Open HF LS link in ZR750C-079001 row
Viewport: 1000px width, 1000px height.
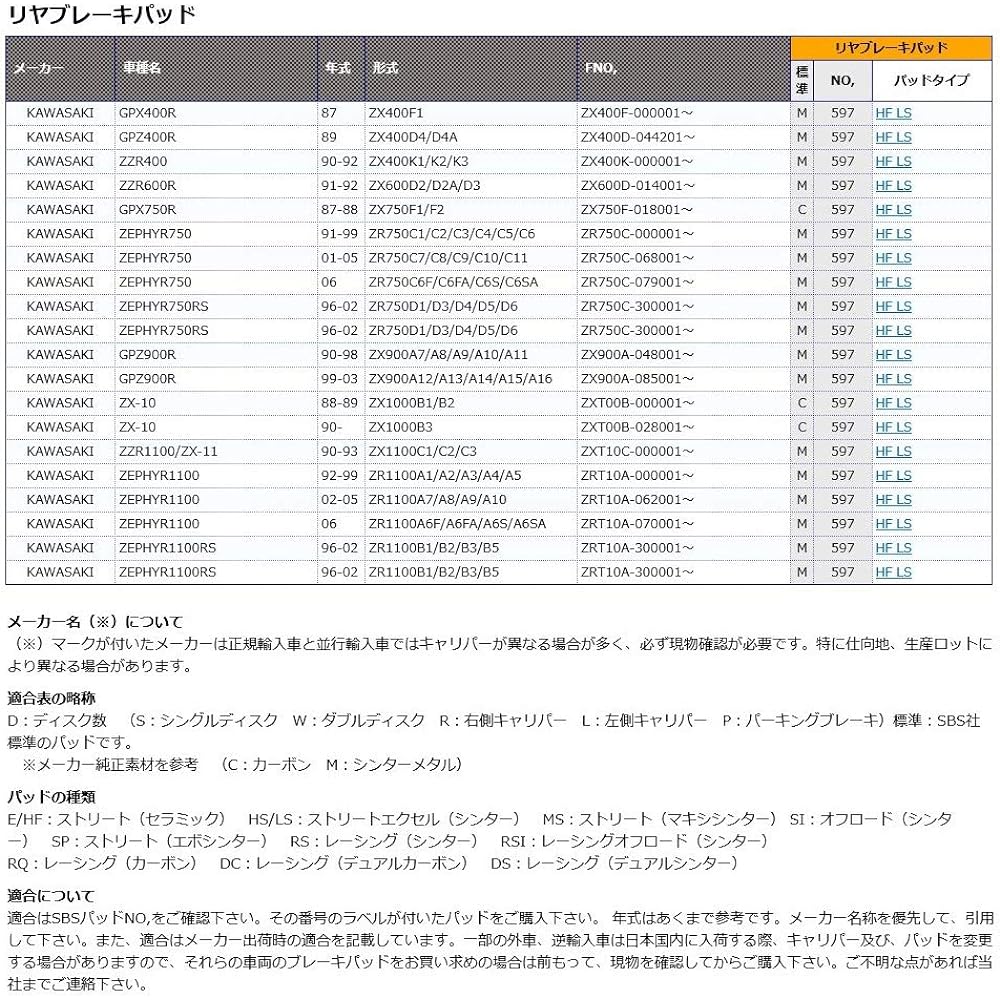click(x=893, y=283)
